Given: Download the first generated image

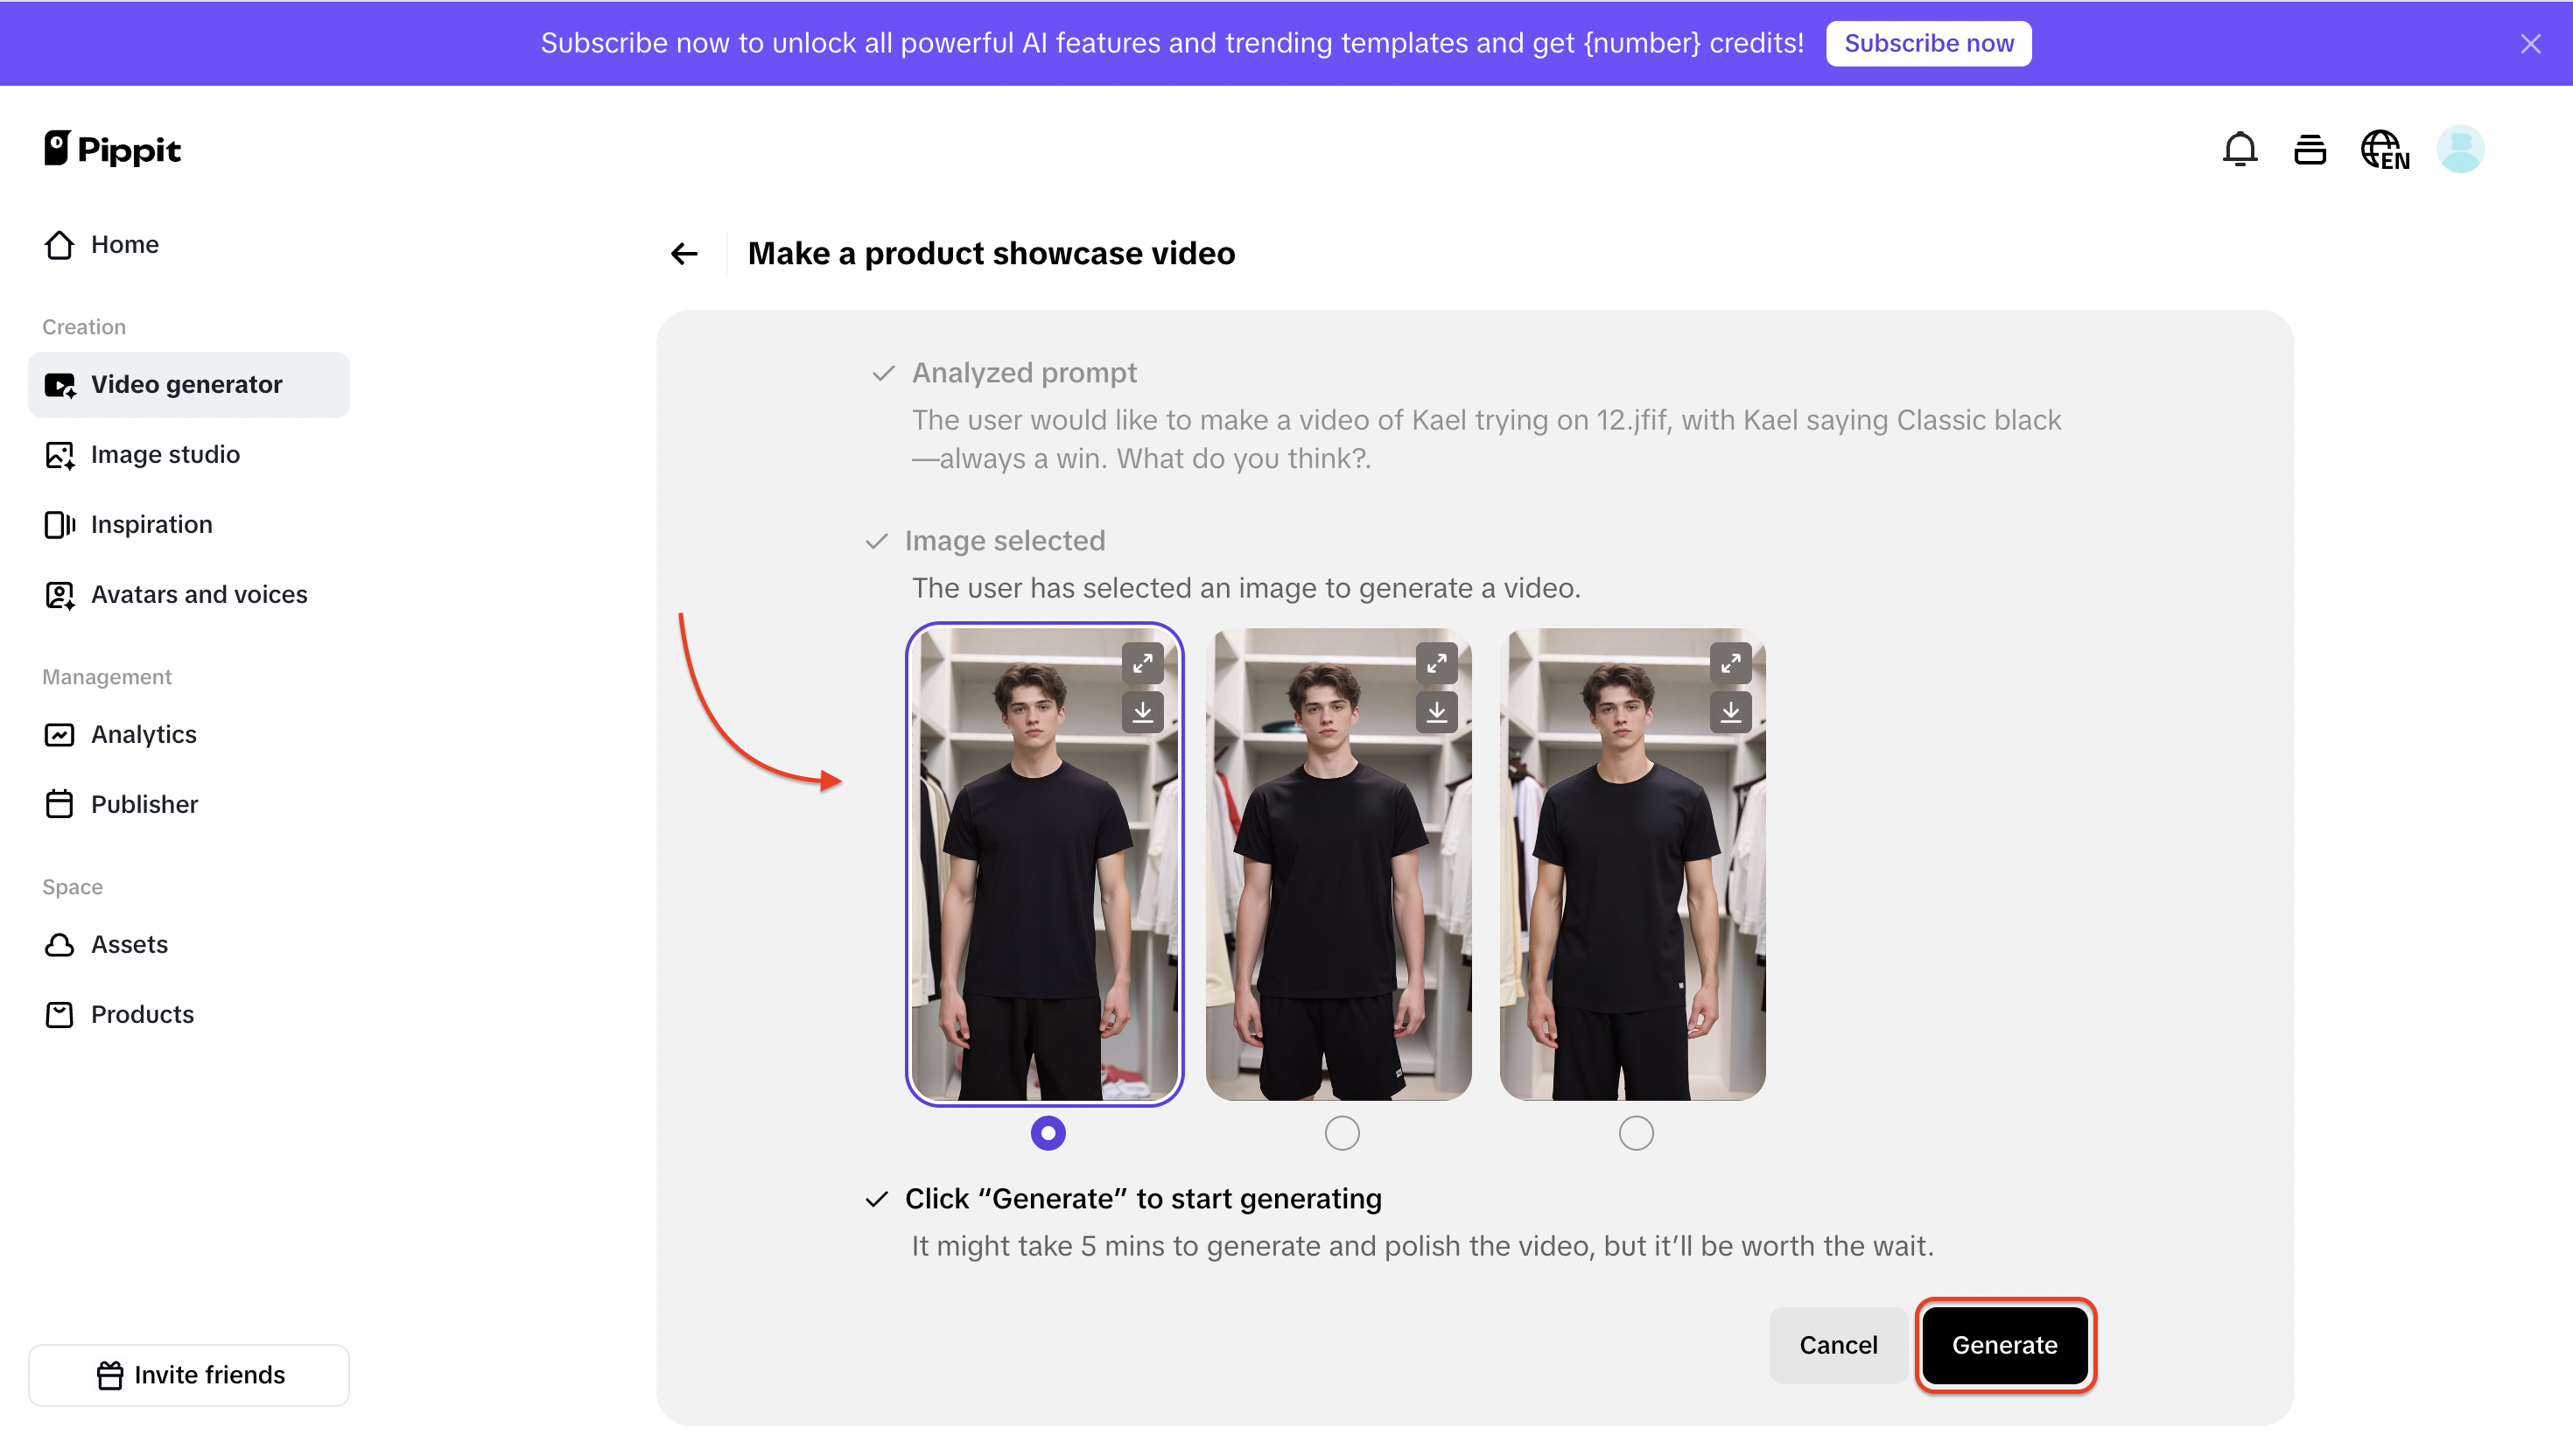Looking at the screenshot, I should pos(1142,712).
